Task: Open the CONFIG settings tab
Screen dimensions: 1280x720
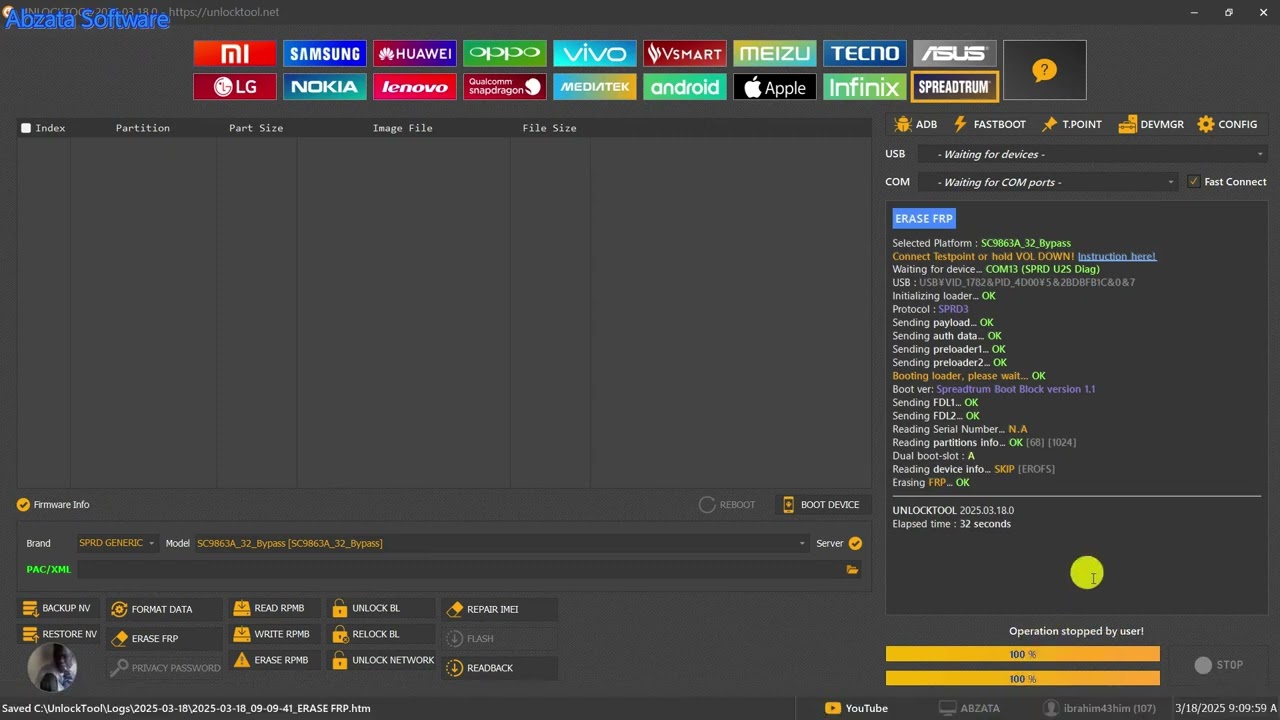Action: (1227, 124)
